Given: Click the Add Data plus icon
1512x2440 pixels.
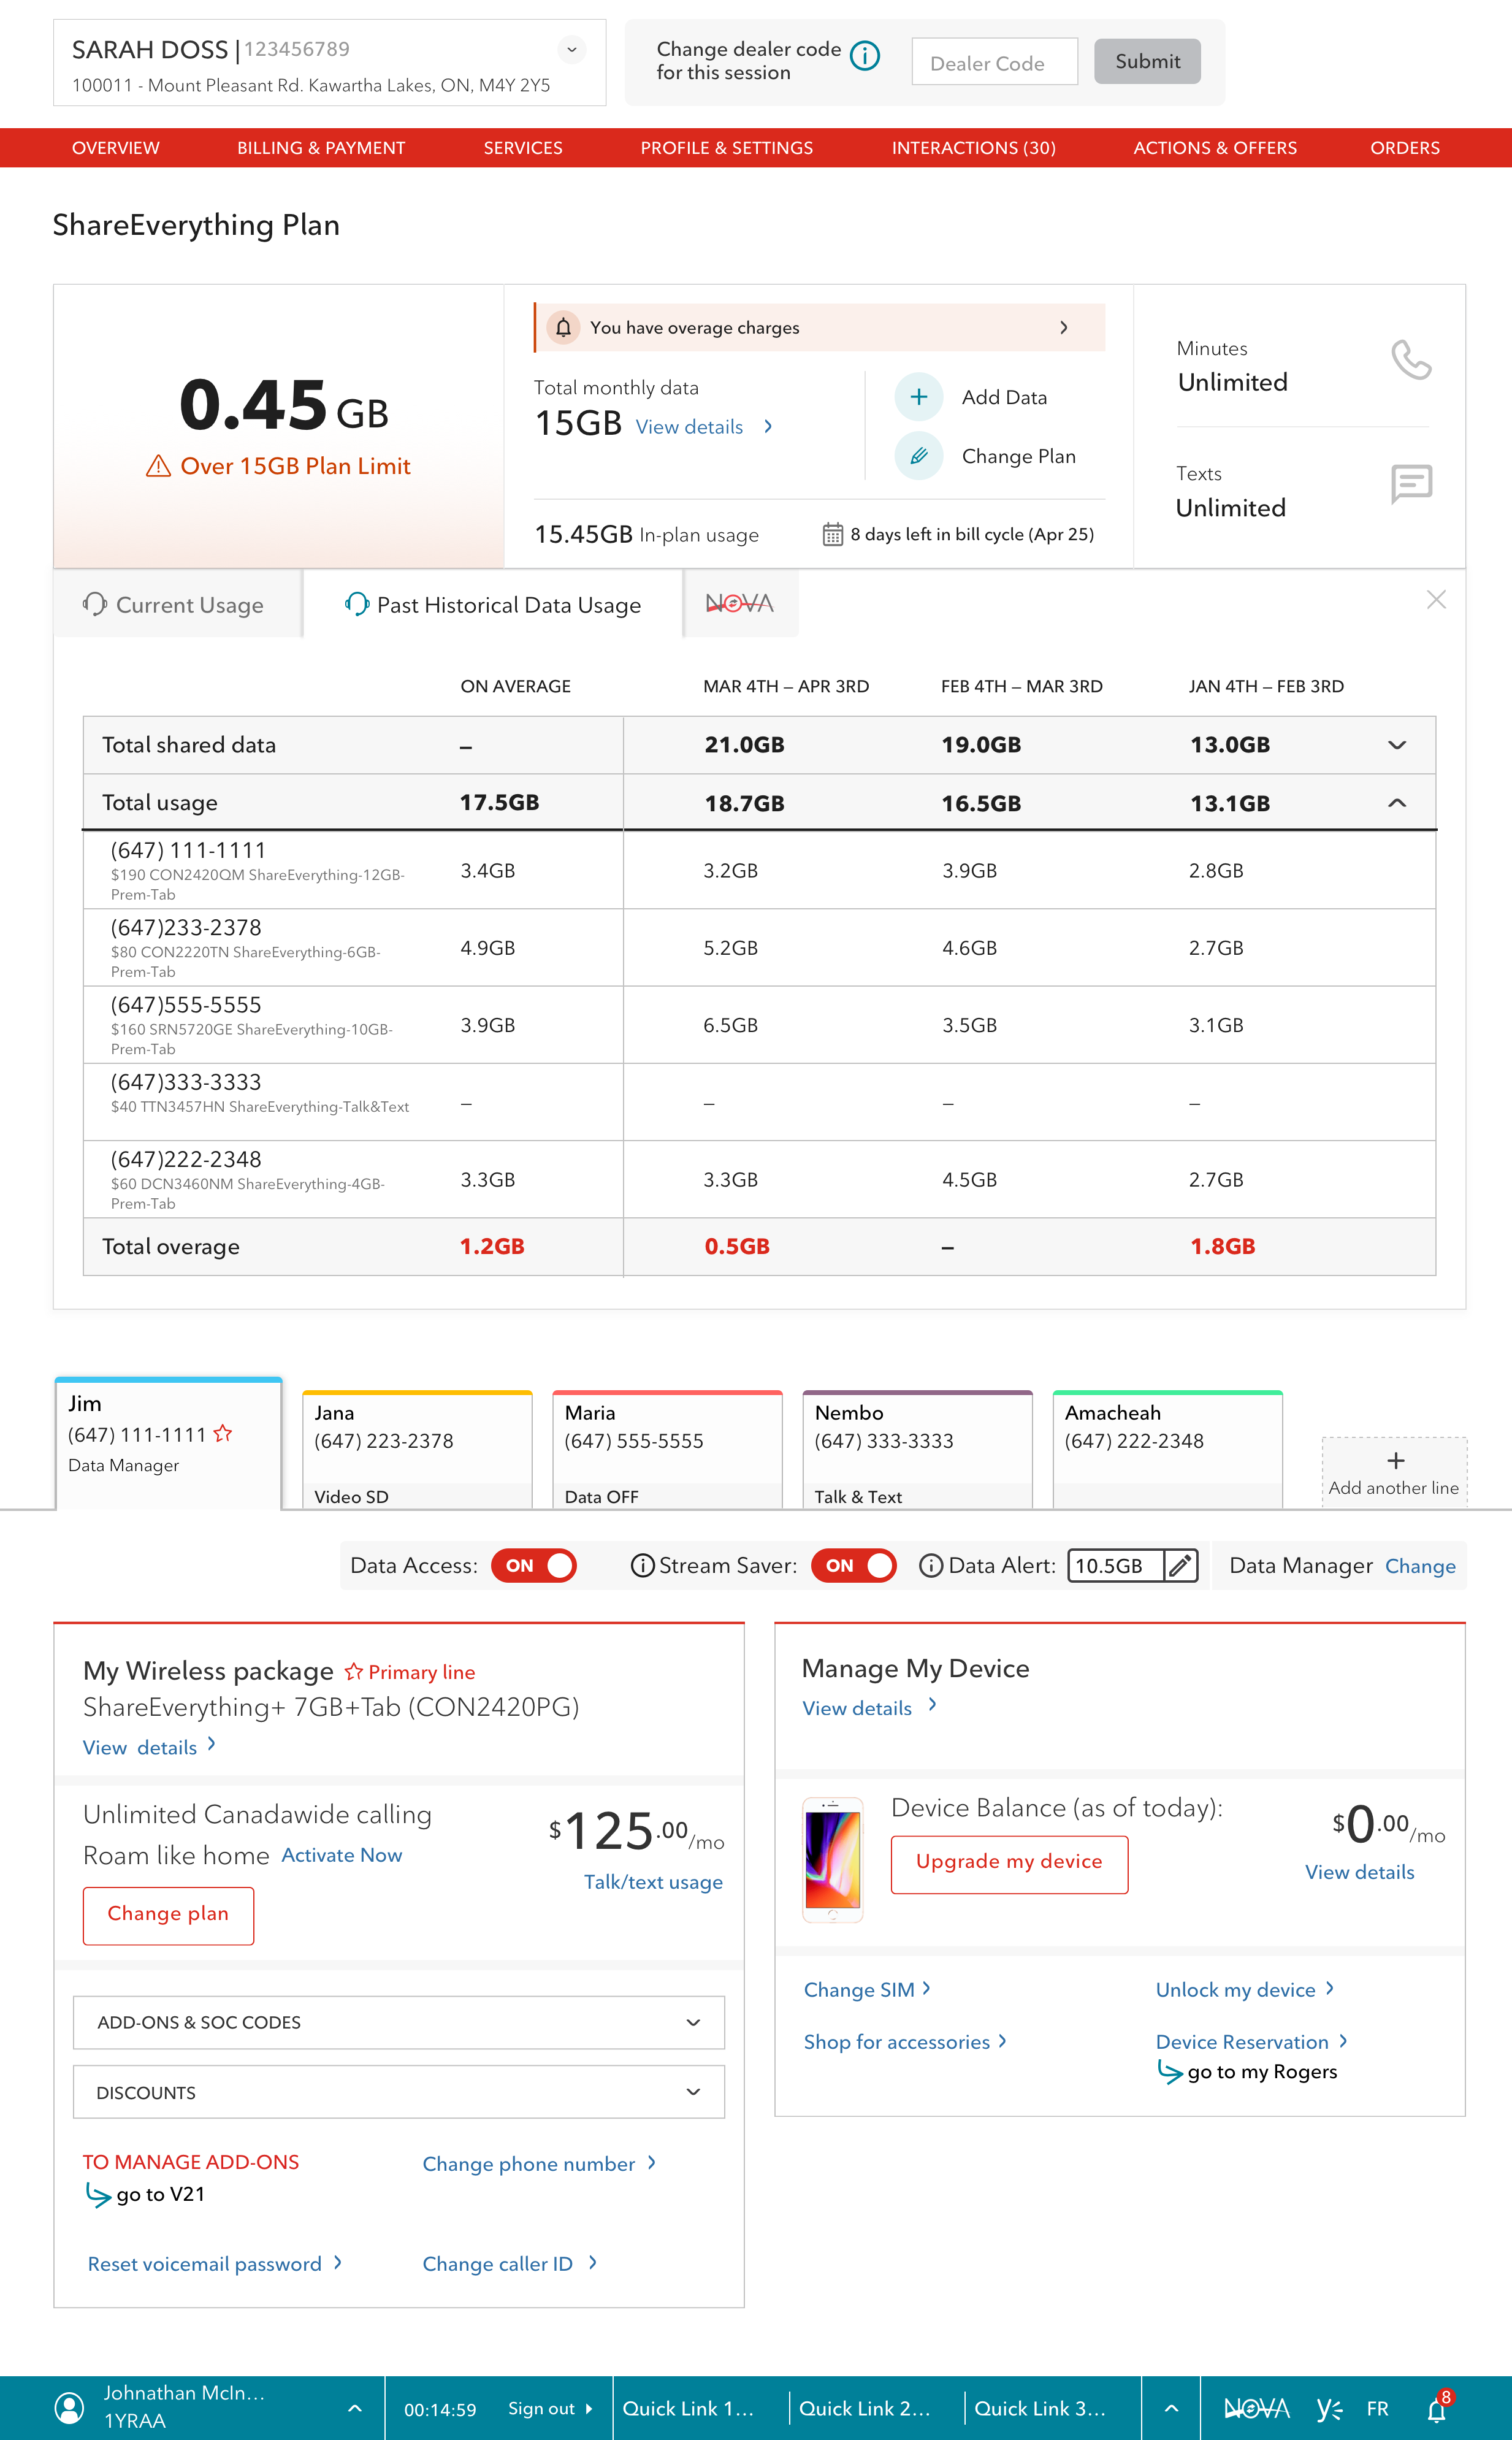Looking at the screenshot, I should click(918, 397).
